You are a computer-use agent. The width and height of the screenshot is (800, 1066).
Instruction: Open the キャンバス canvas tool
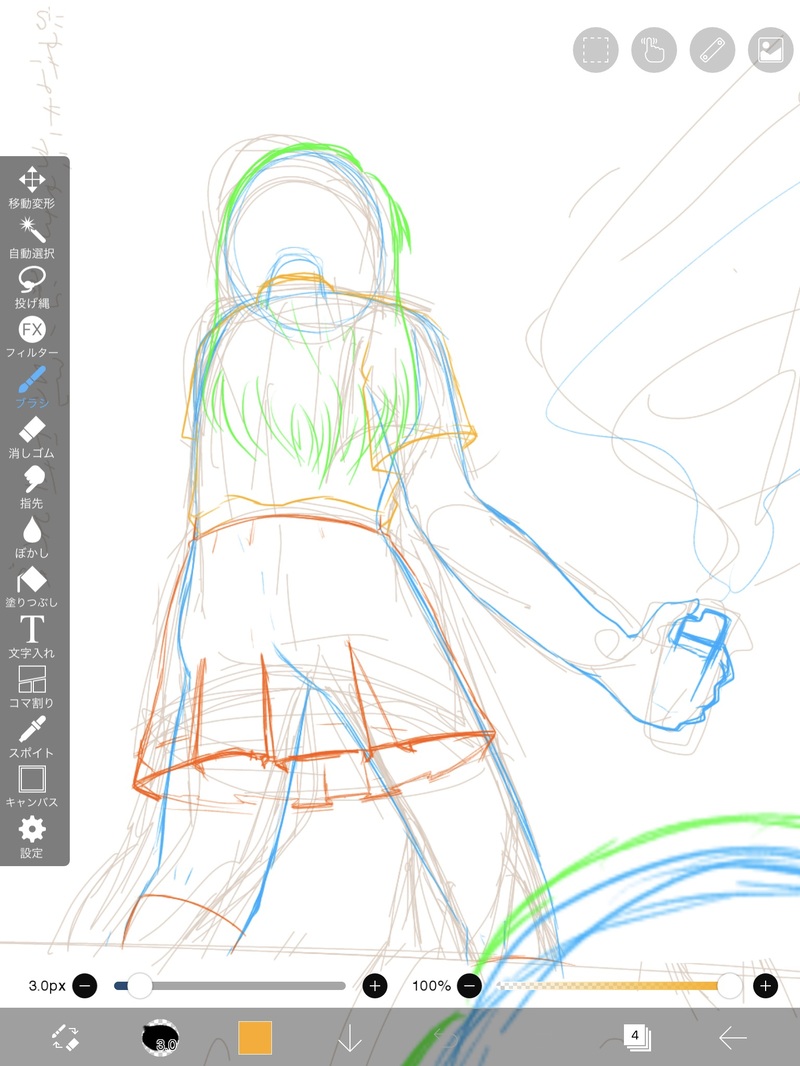tap(32, 787)
